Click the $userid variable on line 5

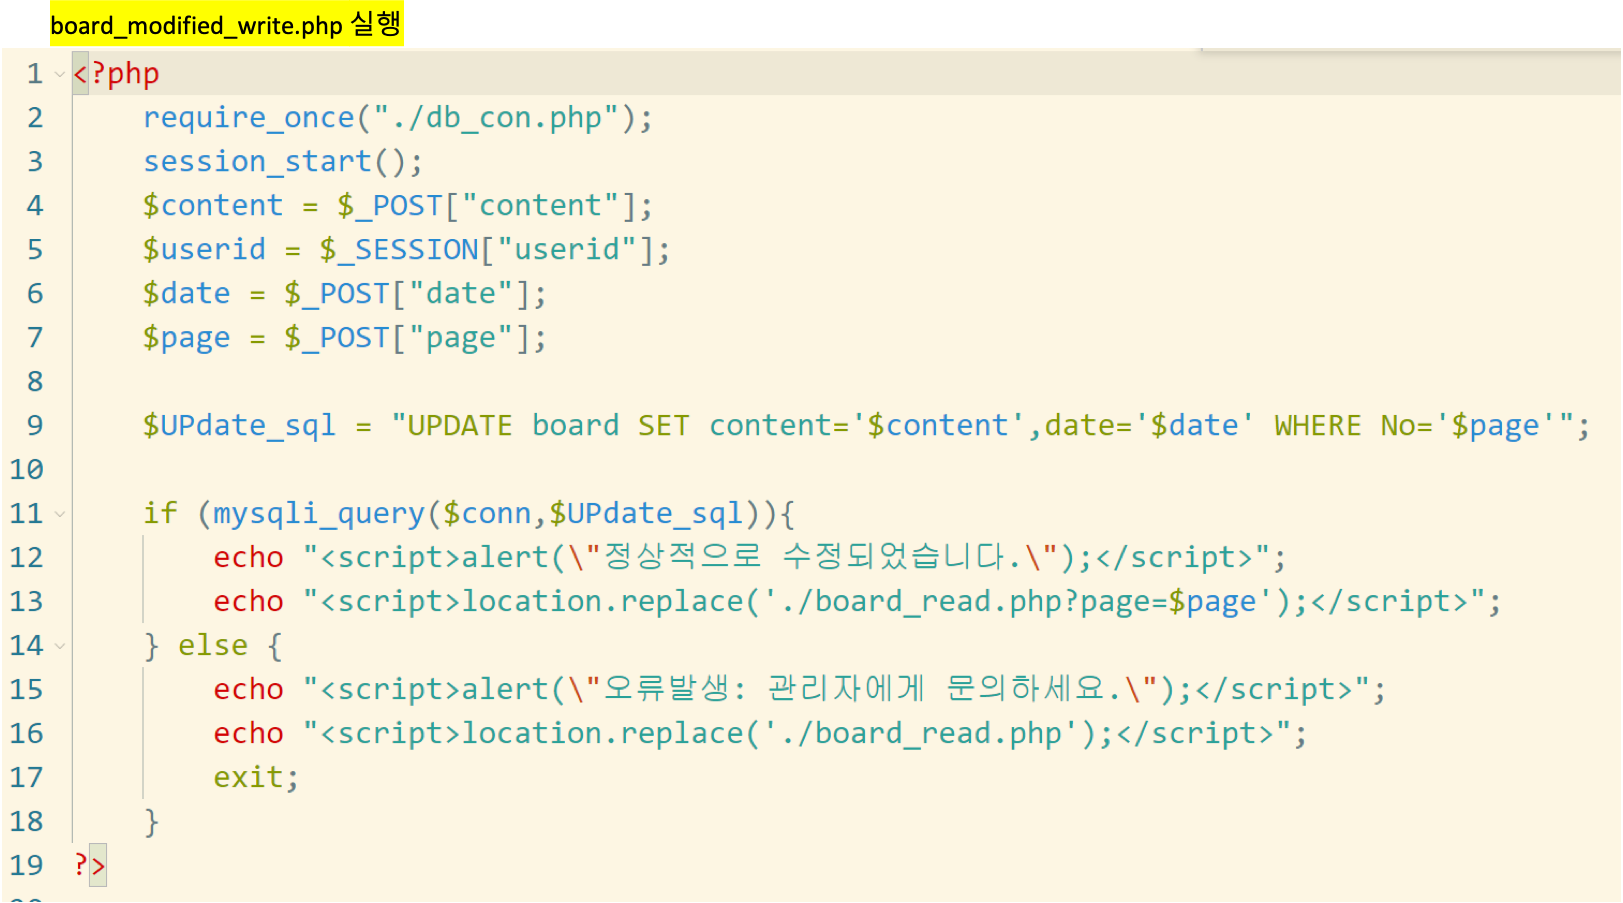click(204, 250)
